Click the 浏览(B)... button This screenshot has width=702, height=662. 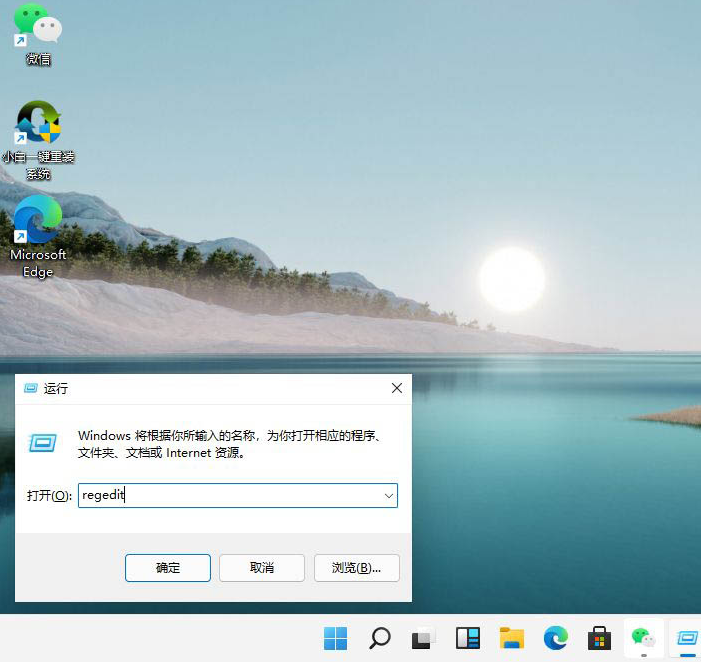[356, 567]
